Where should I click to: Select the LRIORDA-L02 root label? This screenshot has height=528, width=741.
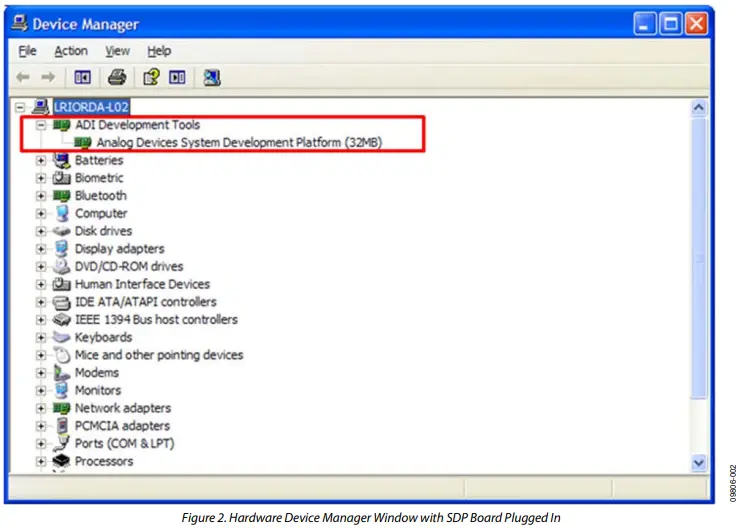91,107
